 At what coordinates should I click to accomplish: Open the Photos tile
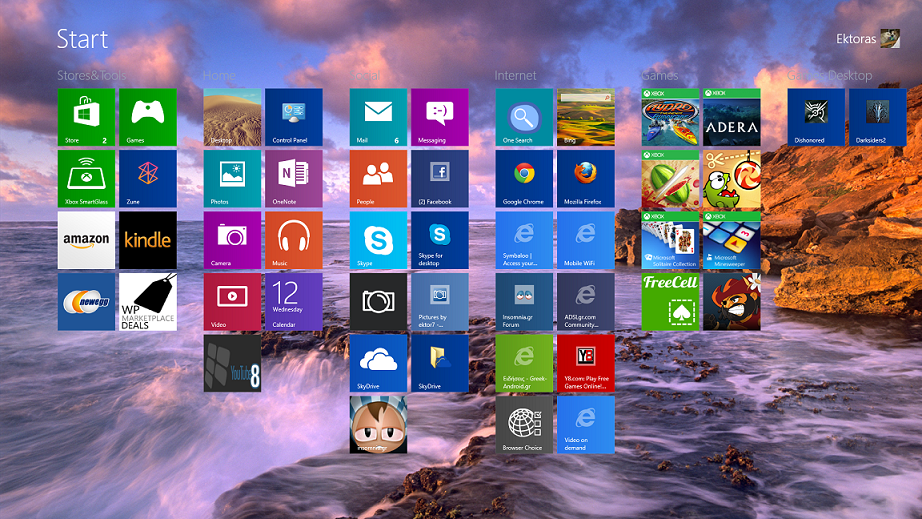232,179
